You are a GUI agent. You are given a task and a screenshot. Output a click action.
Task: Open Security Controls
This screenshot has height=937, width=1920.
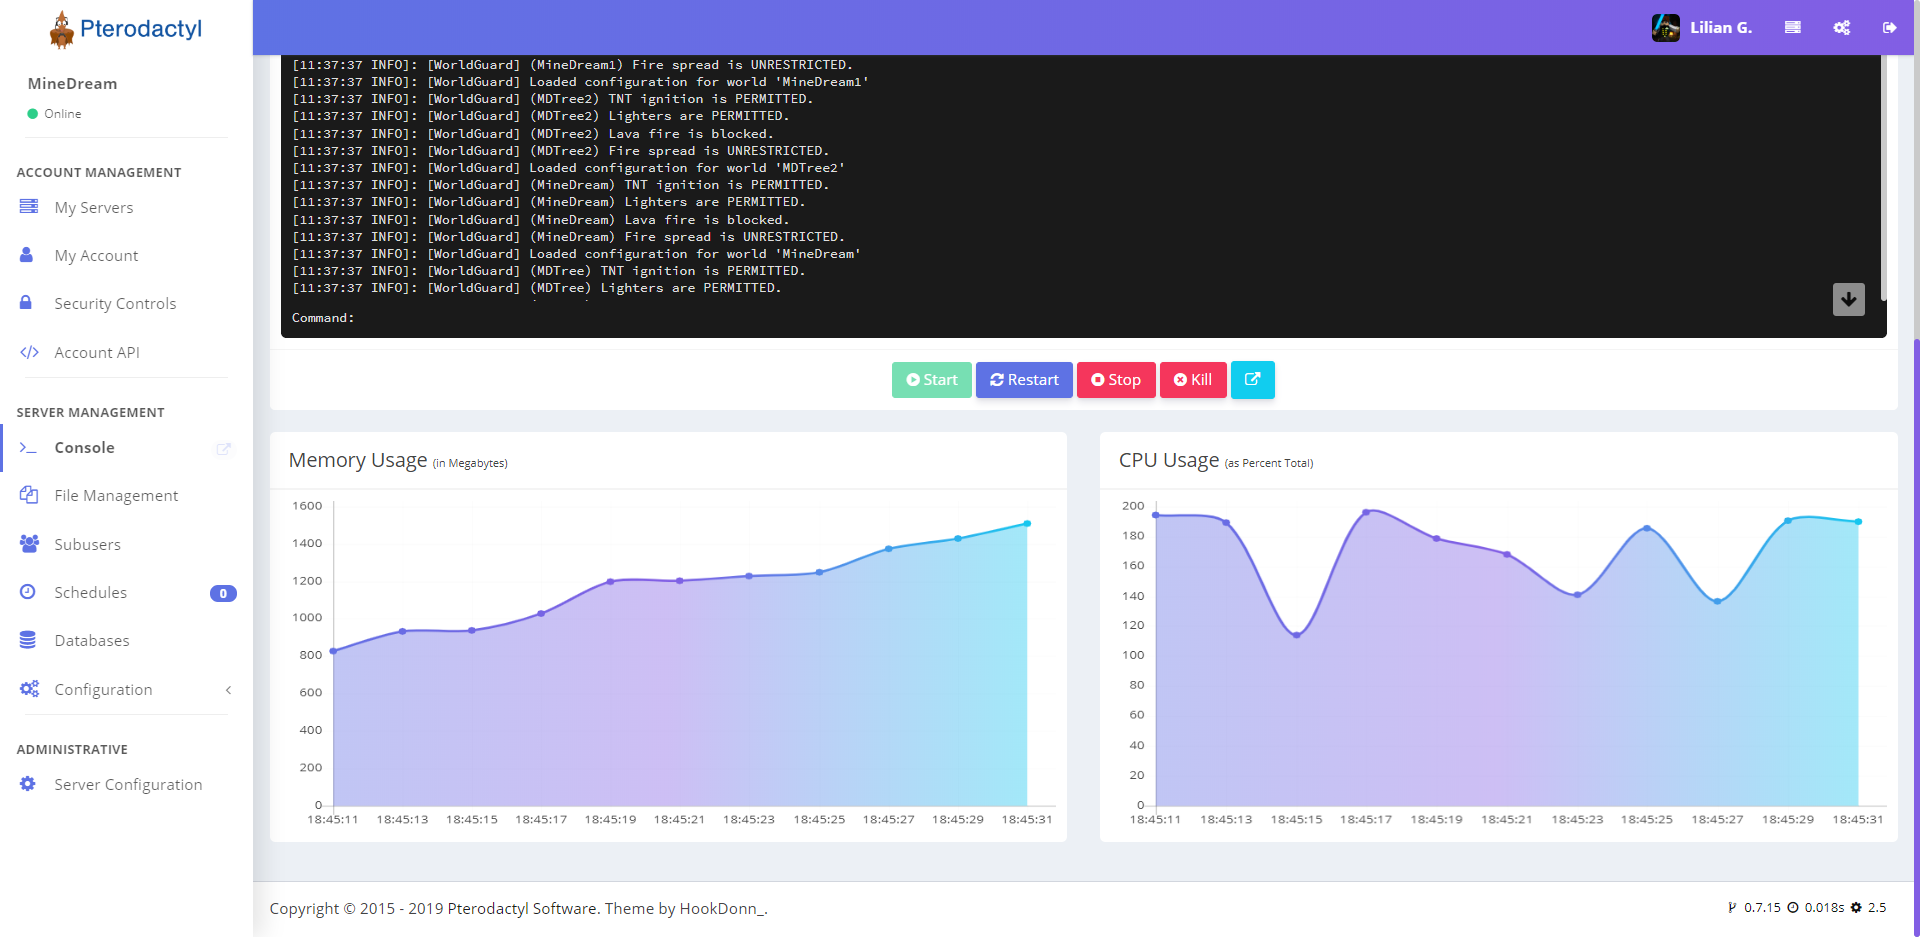(x=115, y=304)
